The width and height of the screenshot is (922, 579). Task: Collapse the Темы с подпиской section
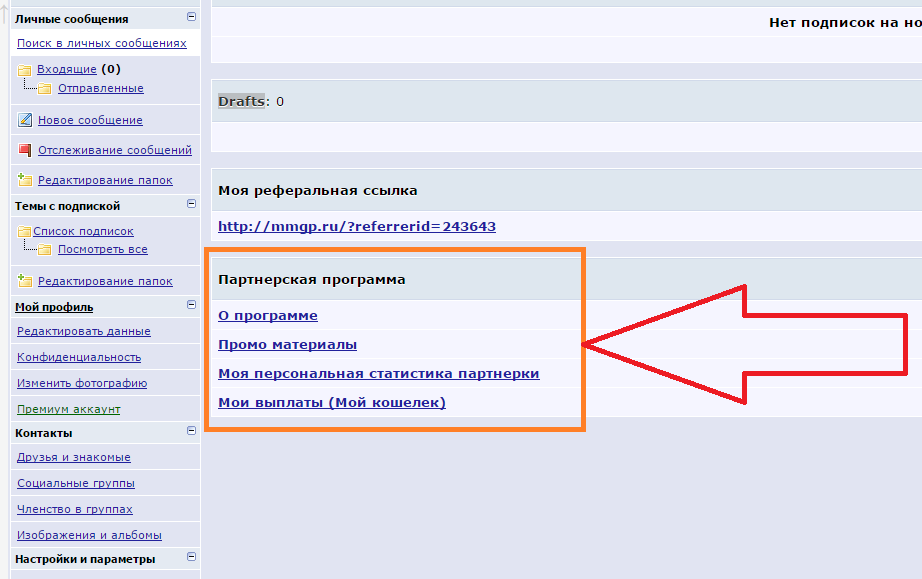tap(191, 204)
